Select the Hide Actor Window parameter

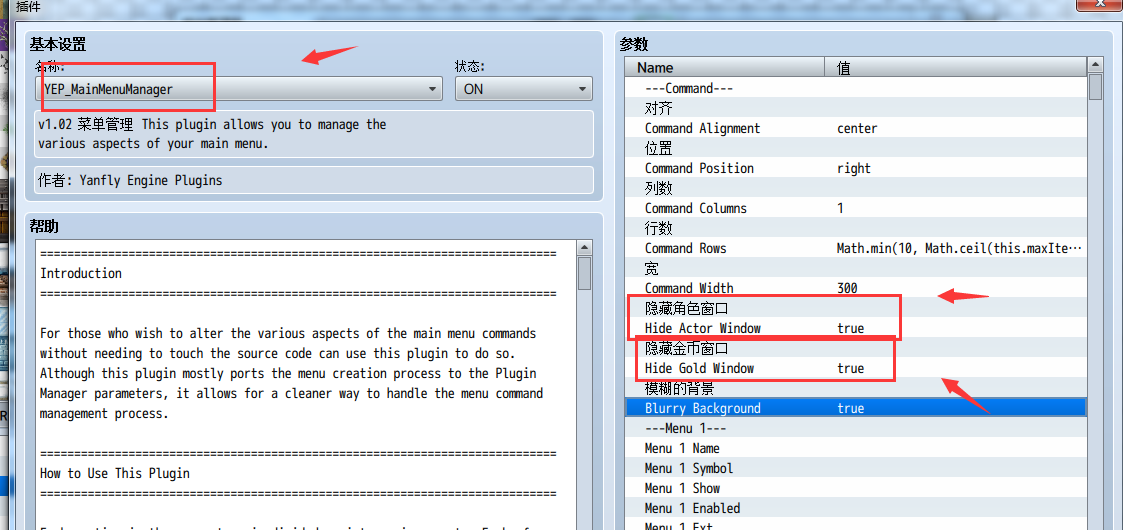coord(703,329)
